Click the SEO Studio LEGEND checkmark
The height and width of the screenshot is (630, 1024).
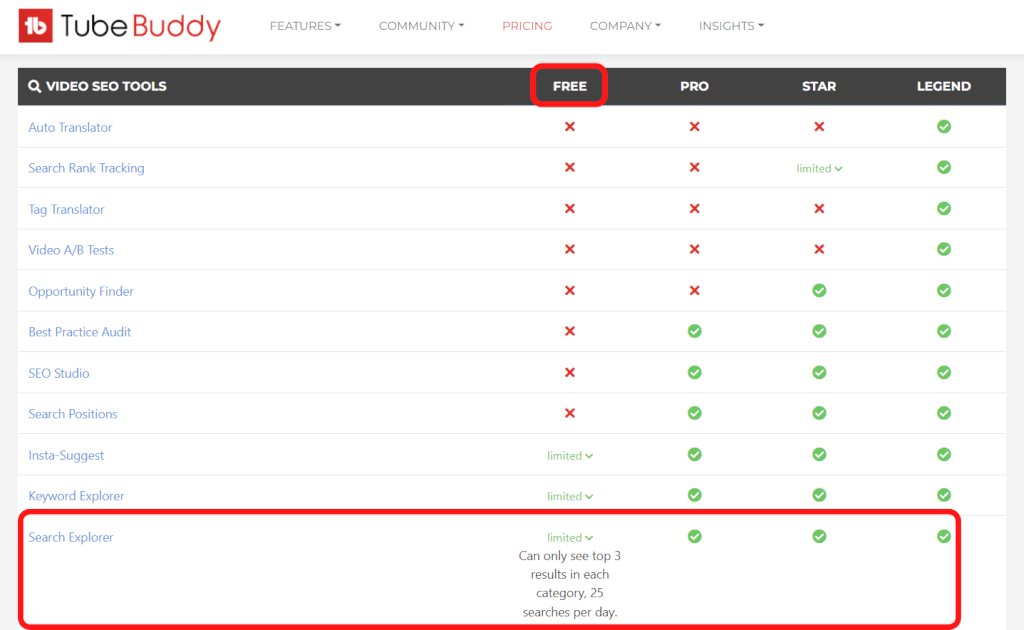click(x=944, y=372)
